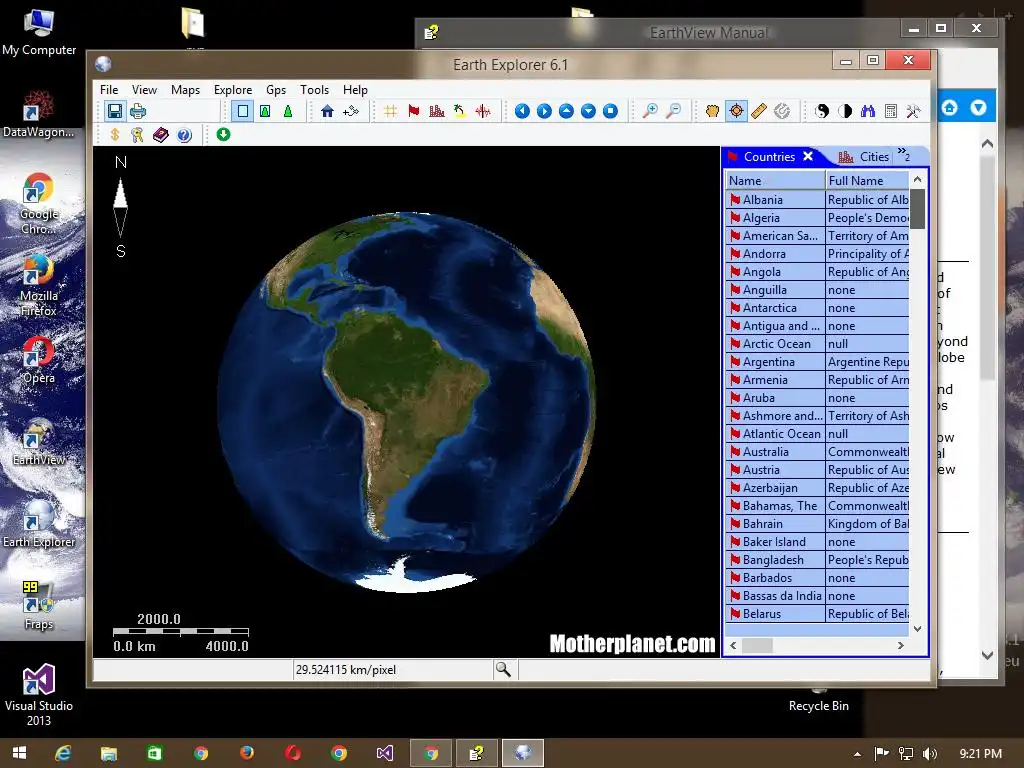Click the countries list horizontal scroll right arrow
The width and height of the screenshot is (1024, 768).
coord(901,645)
